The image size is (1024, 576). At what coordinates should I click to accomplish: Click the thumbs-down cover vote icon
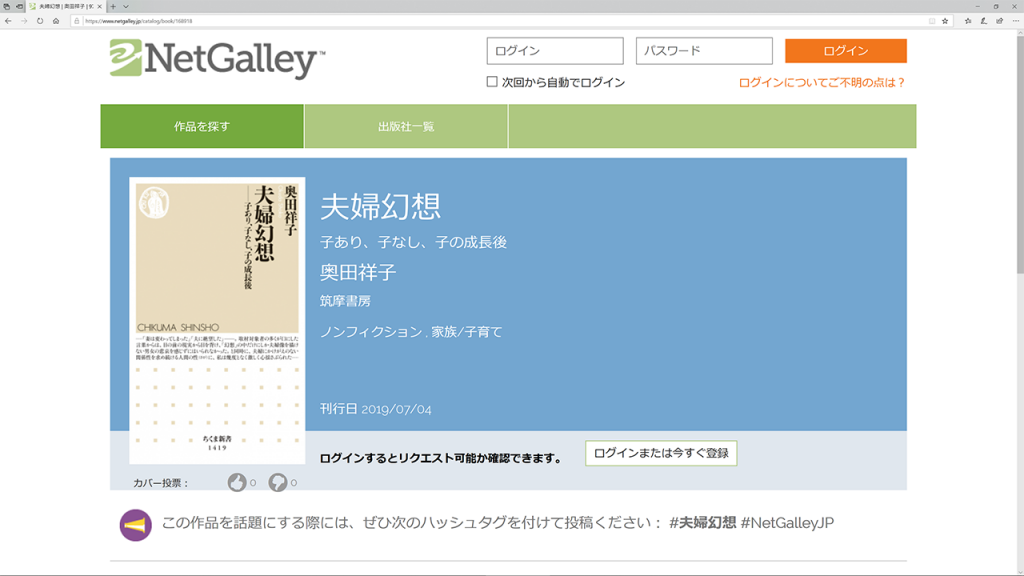(x=278, y=483)
